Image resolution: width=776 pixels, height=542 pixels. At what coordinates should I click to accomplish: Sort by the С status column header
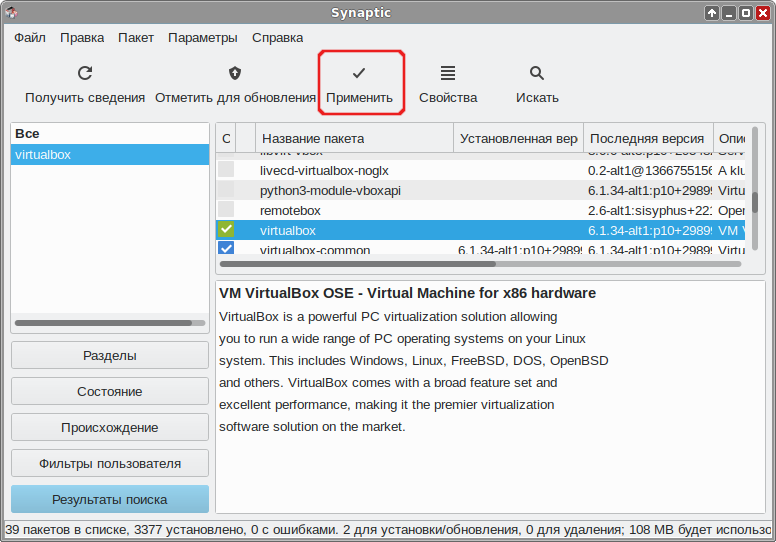pos(226,139)
